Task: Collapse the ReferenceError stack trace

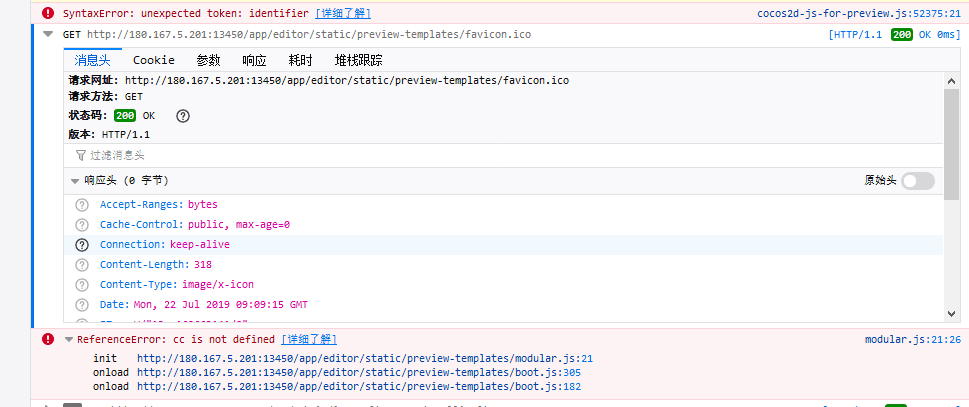Action: (x=68, y=340)
